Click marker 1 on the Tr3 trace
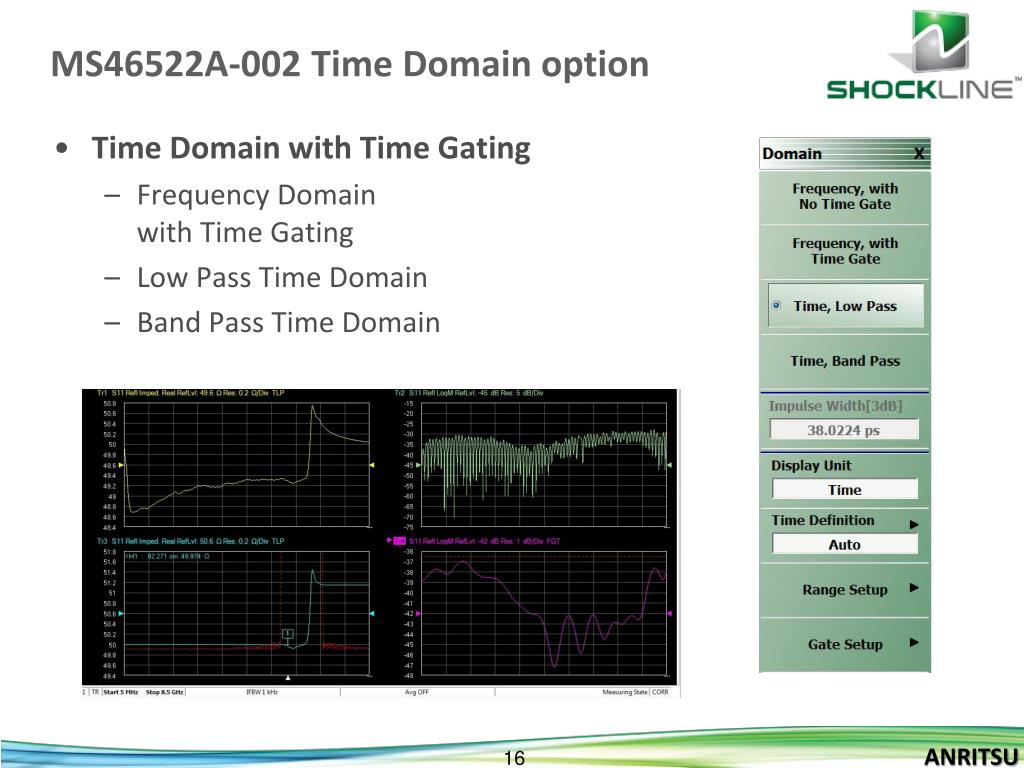 (x=287, y=633)
